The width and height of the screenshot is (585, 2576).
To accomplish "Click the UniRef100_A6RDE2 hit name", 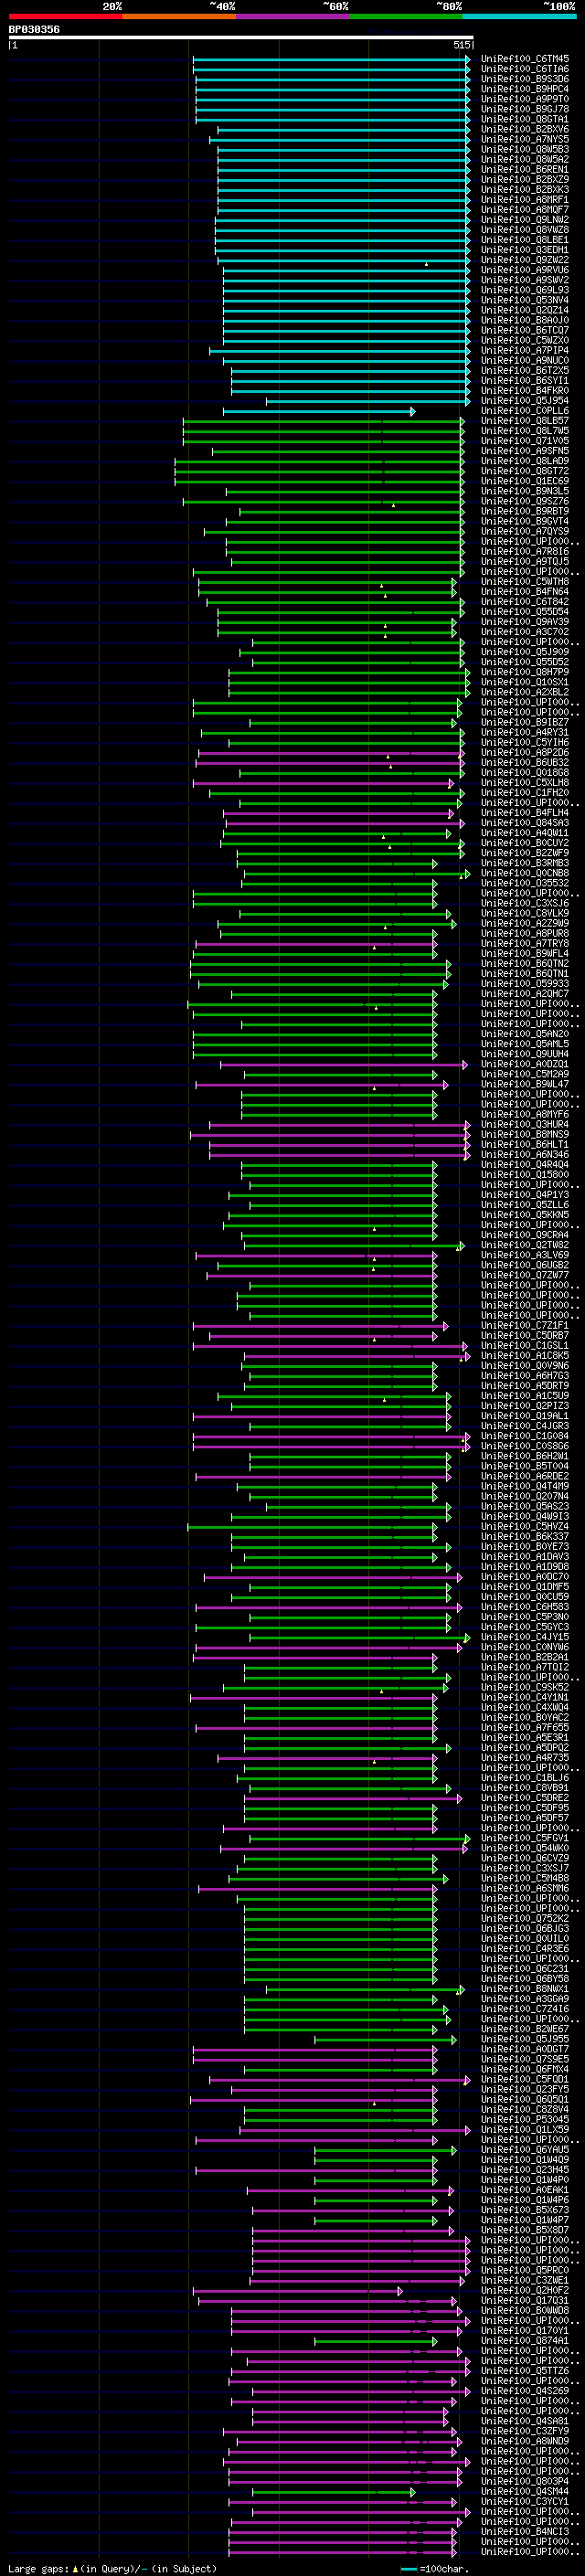I will [x=525, y=1477].
